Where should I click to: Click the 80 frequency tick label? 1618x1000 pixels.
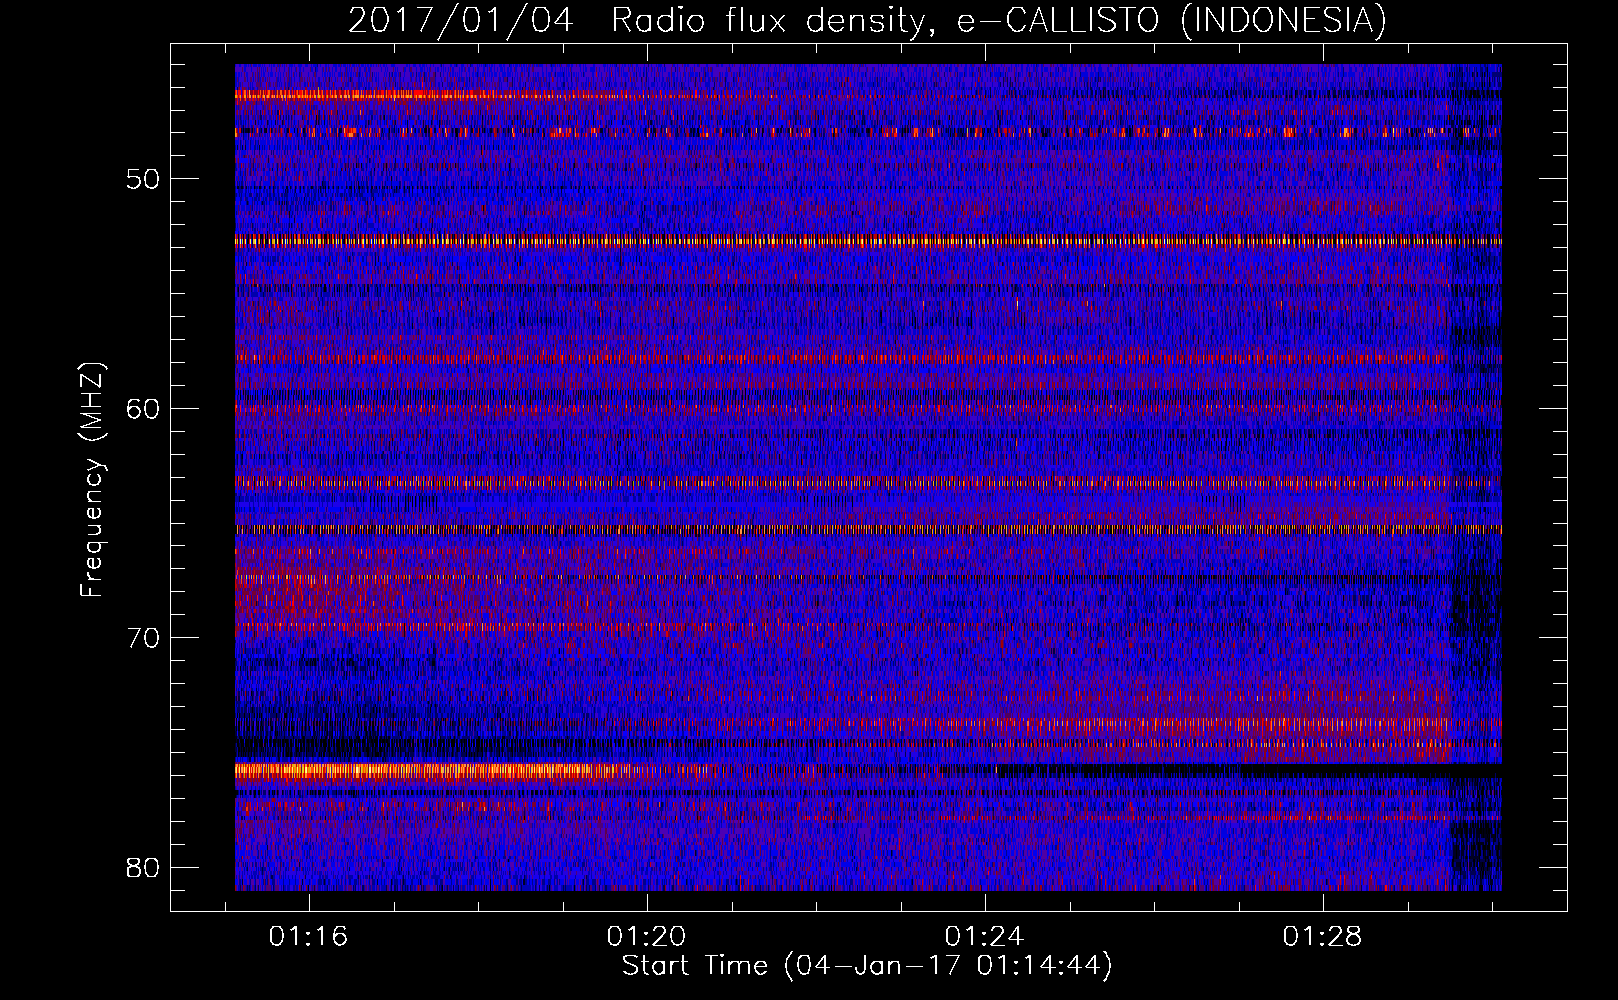coord(142,867)
